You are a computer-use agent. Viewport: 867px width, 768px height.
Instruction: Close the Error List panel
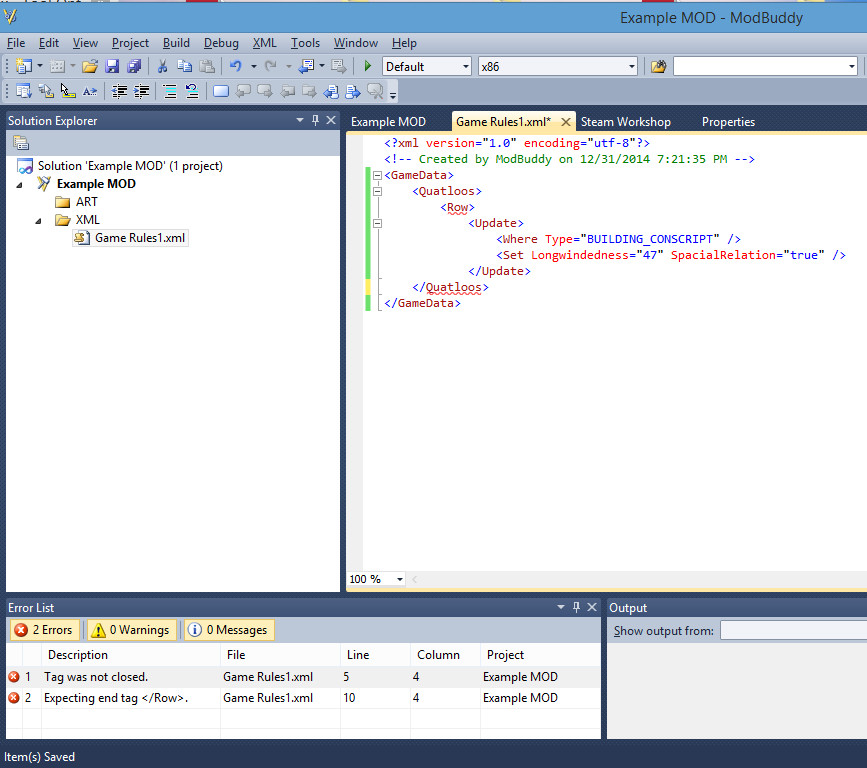tap(592, 607)
